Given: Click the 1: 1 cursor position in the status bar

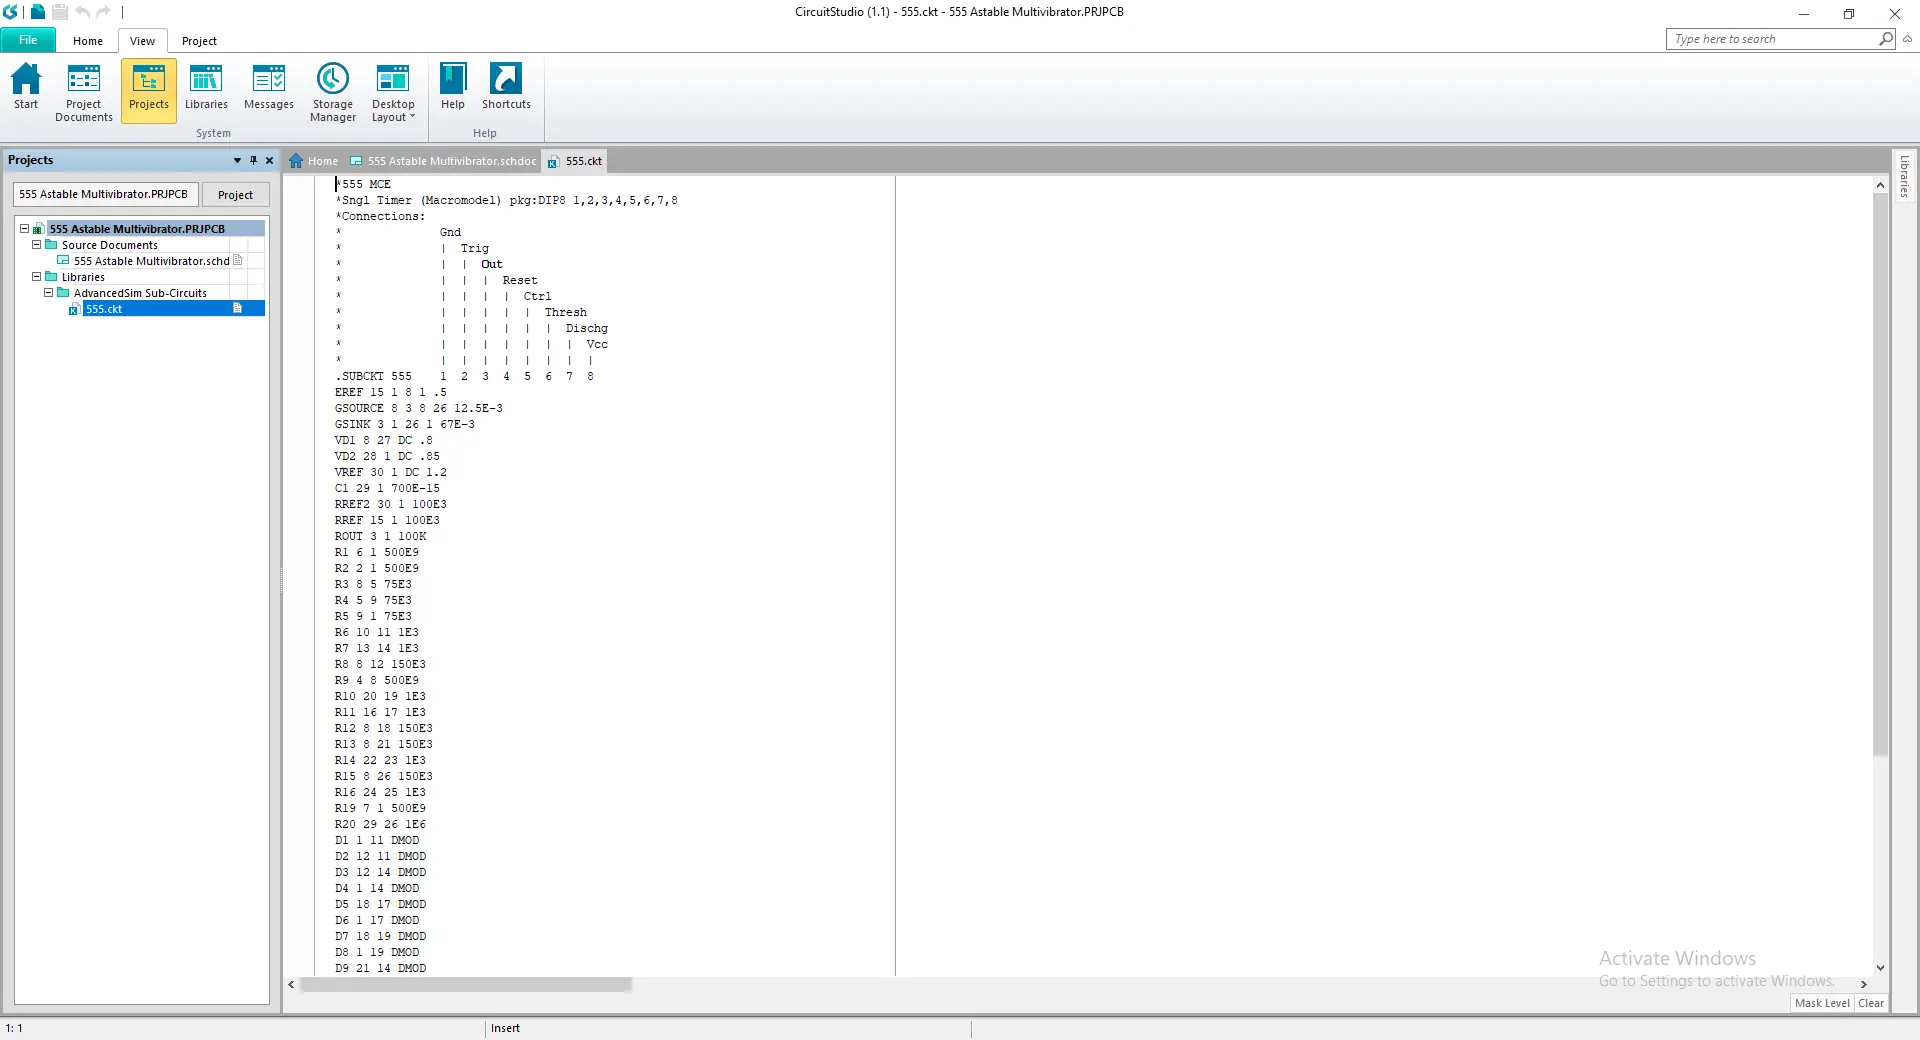Looking at the screenshot, I should (14, 1028).
